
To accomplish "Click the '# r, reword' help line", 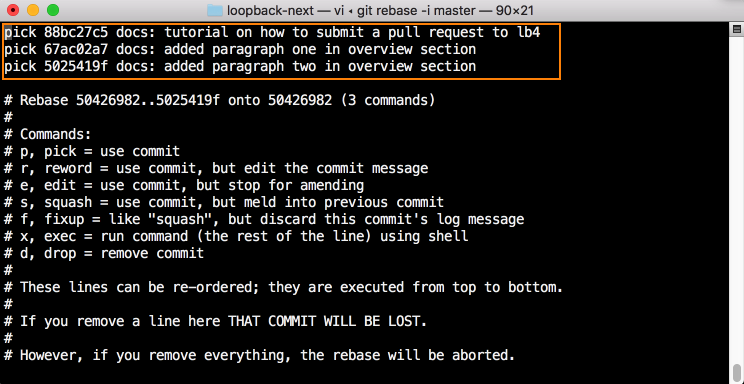I will point(216,169).
